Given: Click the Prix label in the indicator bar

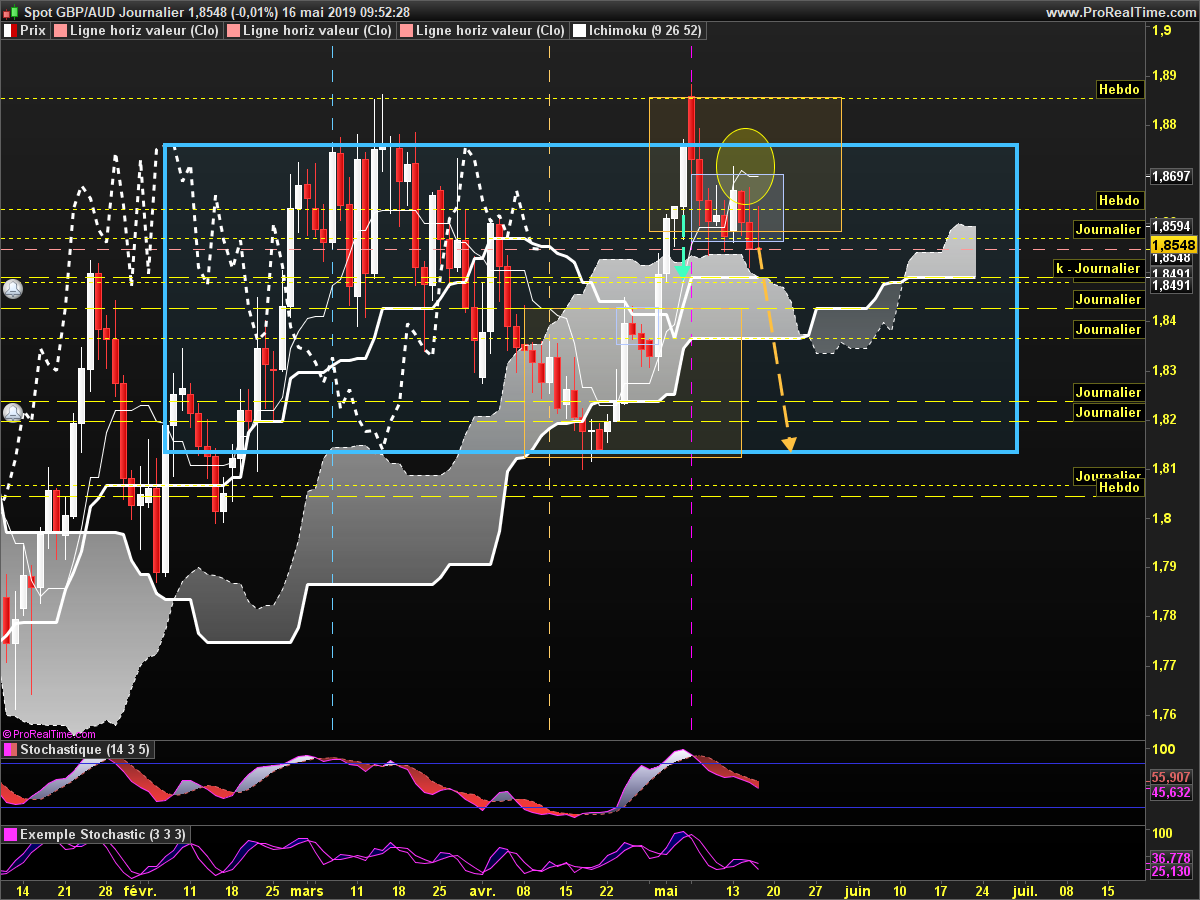Looking at the screenshot, I should (x=33, y=31).
